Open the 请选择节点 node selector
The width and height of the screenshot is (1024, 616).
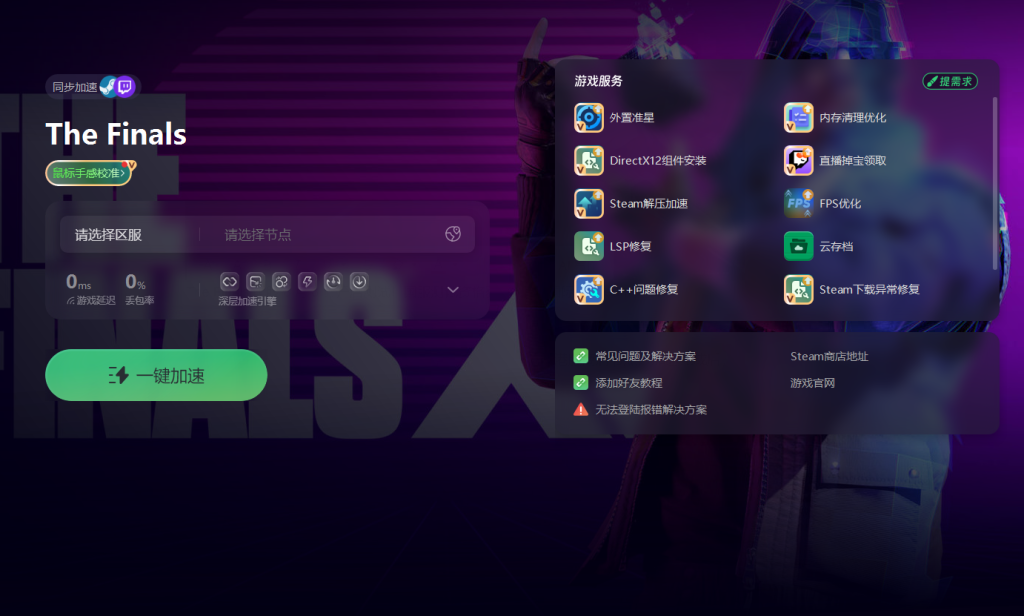point(258,235)
